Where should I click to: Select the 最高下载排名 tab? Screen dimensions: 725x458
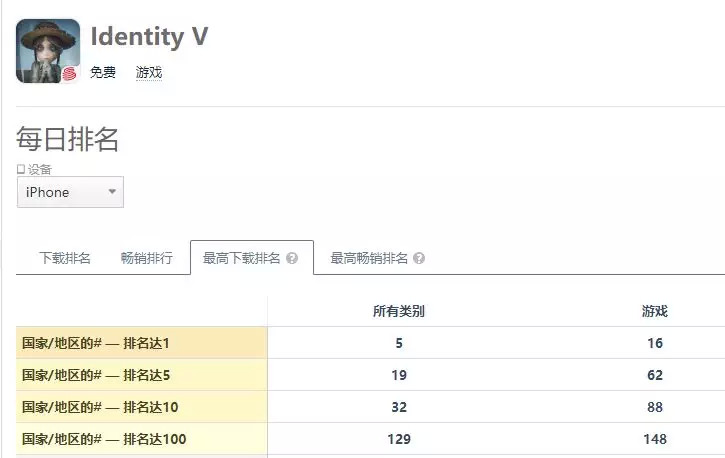[x=242, y=258]
